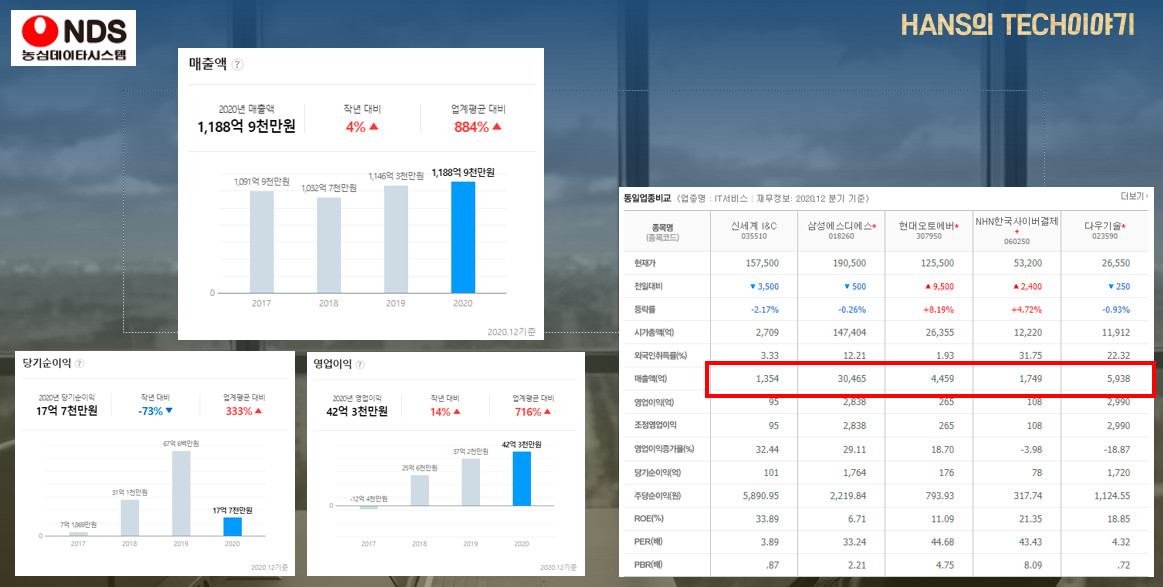Click the help icon beside 영업이익 title
The height and width of the screenshot is (587, 1163).
tap(360, 364)
